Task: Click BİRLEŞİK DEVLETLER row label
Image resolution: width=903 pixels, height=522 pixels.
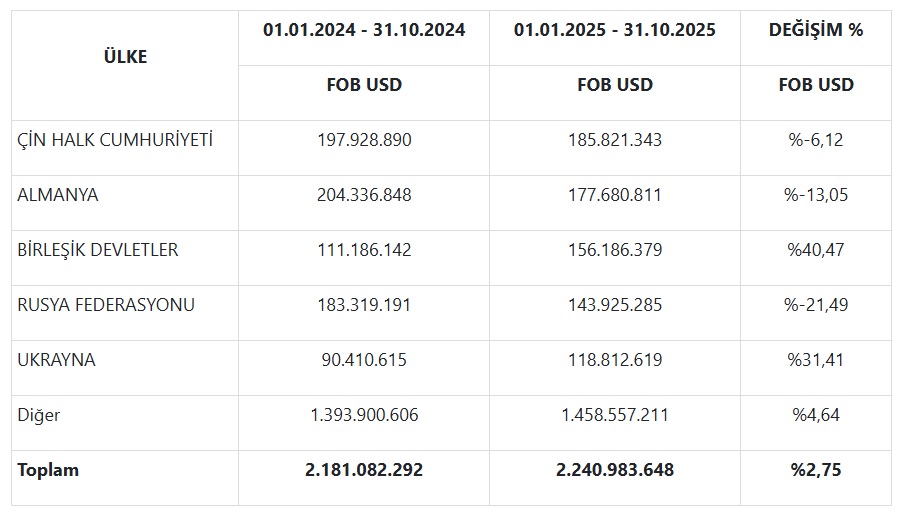Action: click(x=98, y=250)
